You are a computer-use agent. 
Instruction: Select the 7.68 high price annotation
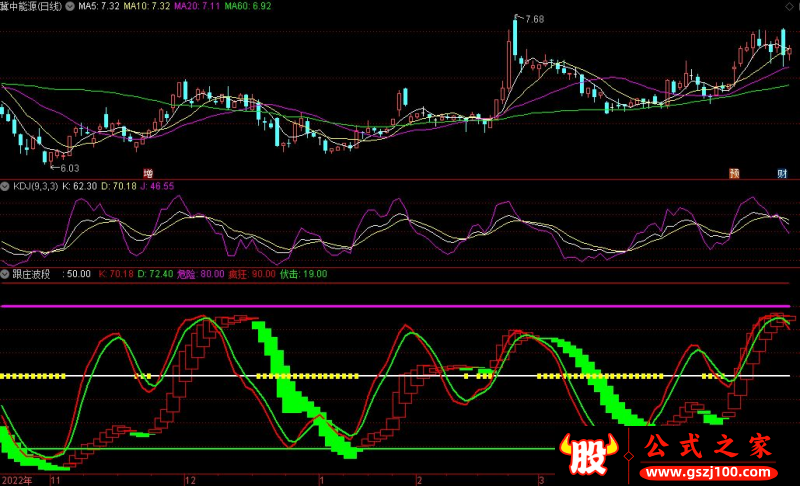pos(533,19)
